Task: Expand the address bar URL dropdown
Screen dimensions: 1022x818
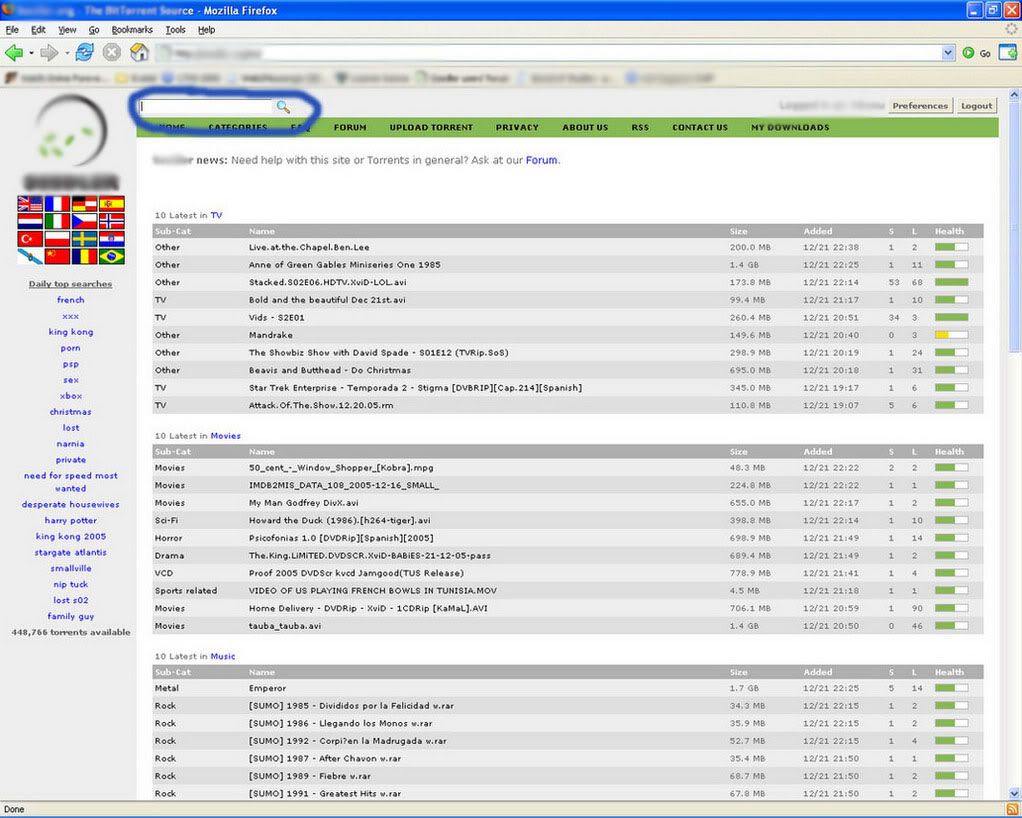Action: point(948,53)
